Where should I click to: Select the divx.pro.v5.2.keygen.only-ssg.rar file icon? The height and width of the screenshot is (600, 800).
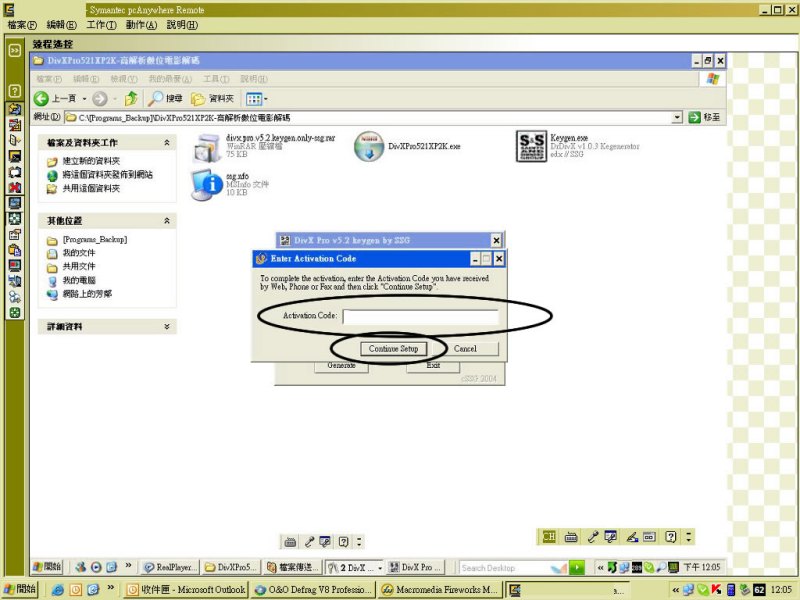pos(207,147)
